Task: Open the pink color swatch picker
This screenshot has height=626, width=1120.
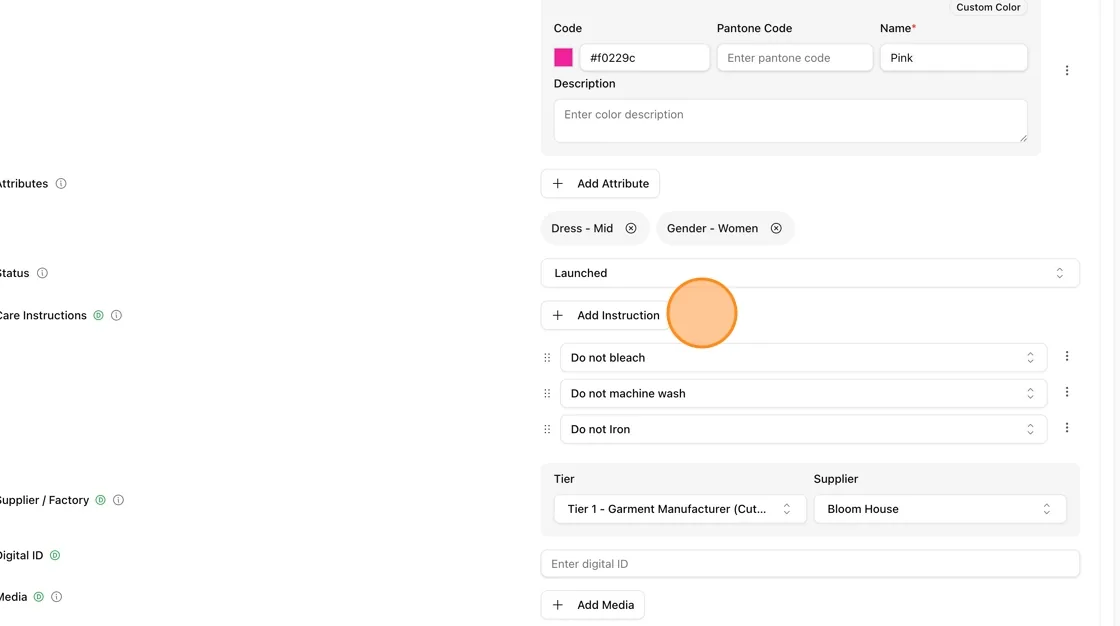Action: tap(563, 58)
